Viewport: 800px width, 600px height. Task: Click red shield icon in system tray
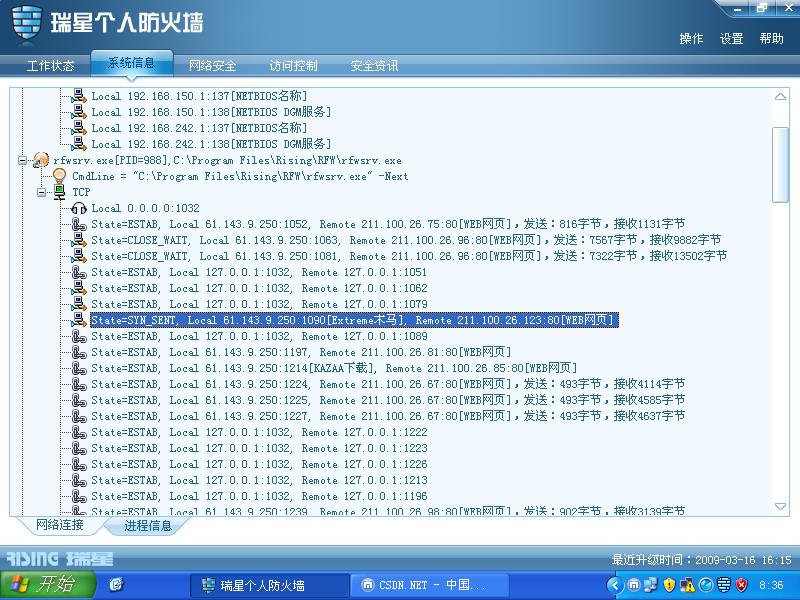(x=742, y=585)
